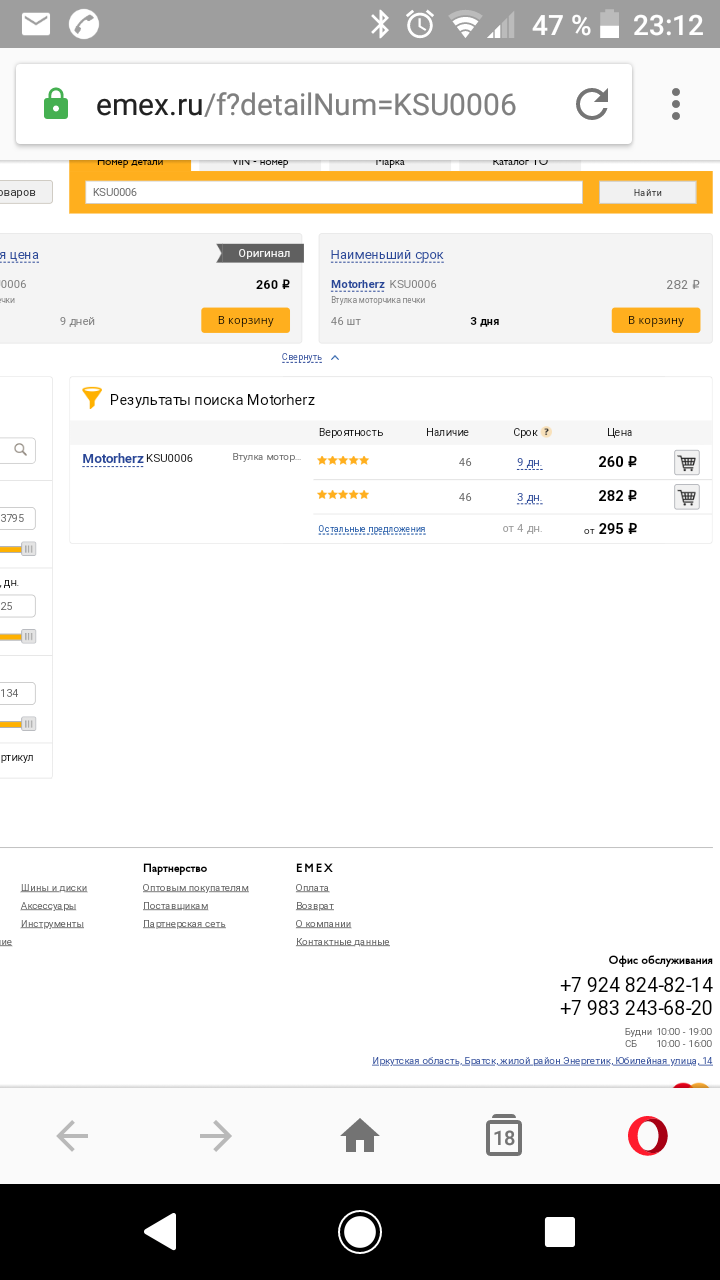Open Motorherz brand link in results table

click(113, 459)
